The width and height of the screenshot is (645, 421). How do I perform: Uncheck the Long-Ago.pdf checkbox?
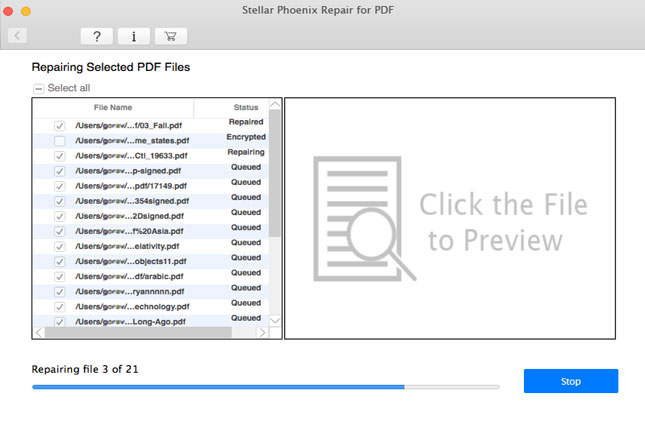click(x=60, y=321)
